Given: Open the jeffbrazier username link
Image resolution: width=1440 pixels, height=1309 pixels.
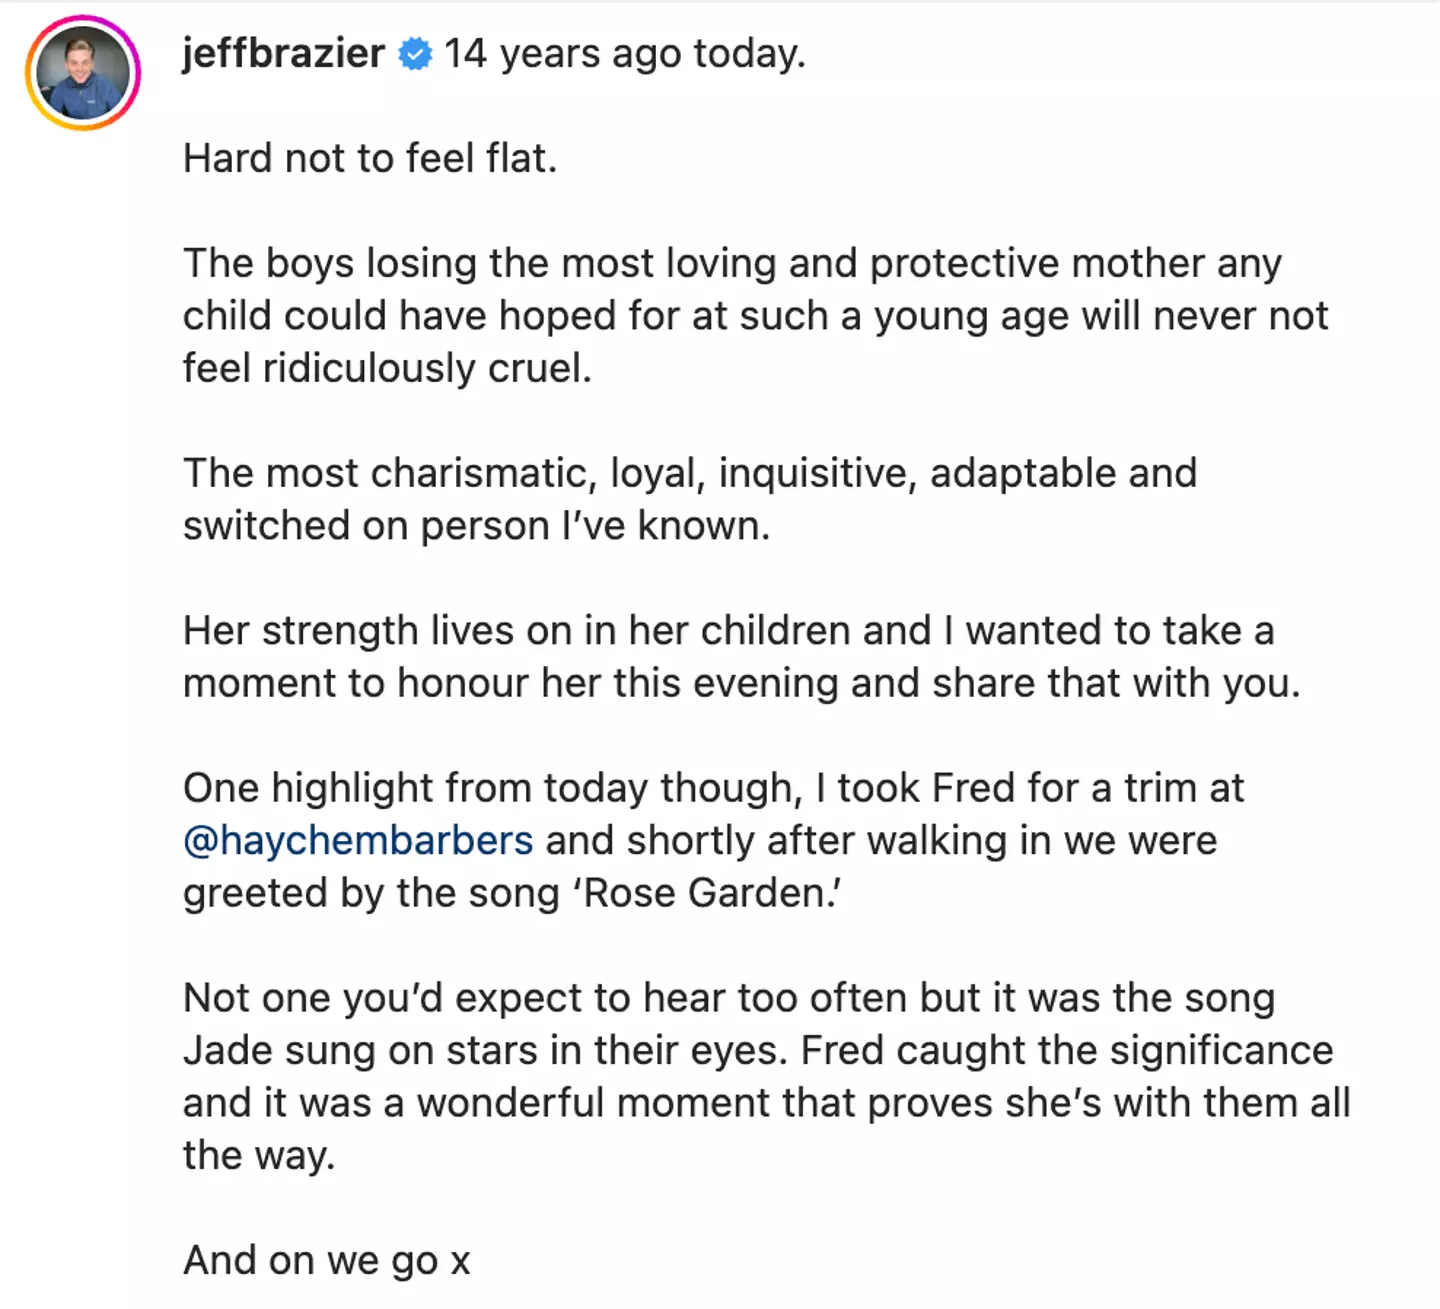Looking at the screenshot, I should coord(283,53).
